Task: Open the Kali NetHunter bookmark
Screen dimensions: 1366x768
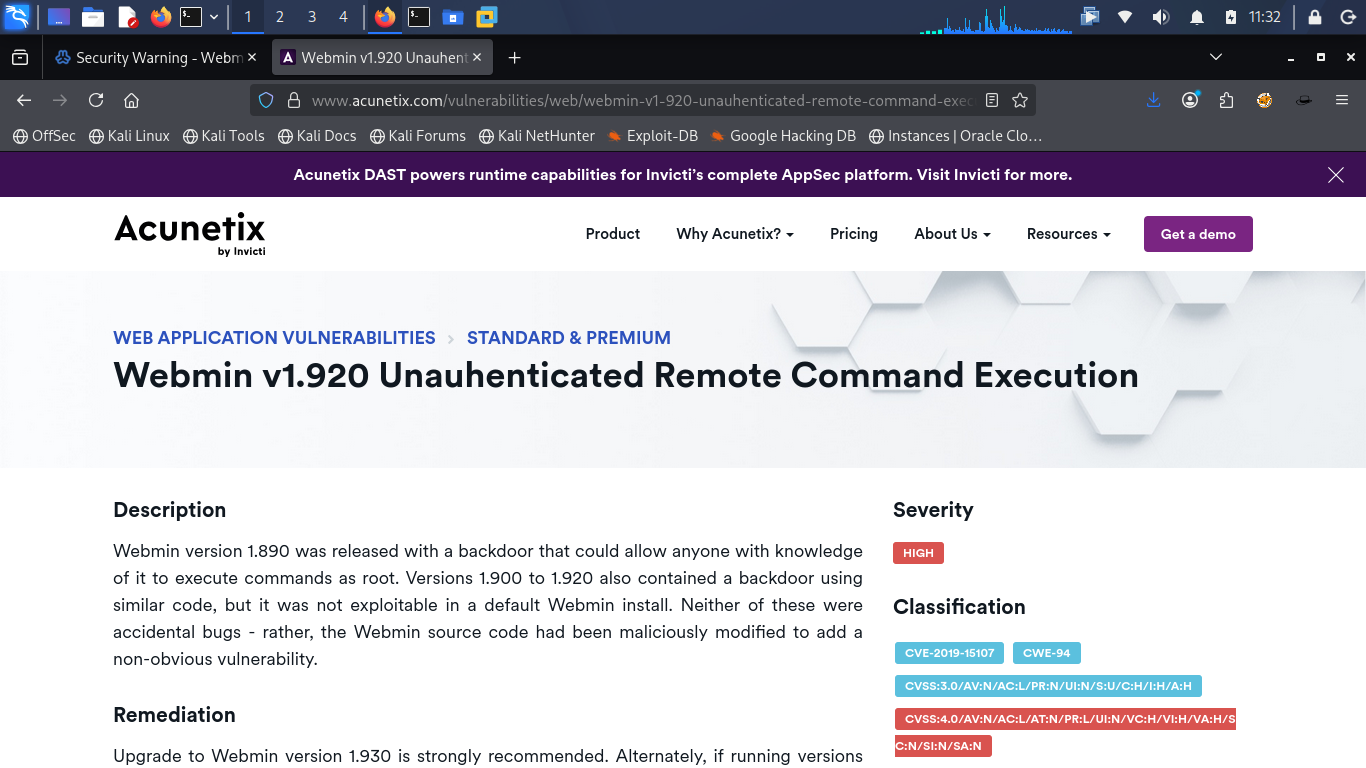Action: 537,136
